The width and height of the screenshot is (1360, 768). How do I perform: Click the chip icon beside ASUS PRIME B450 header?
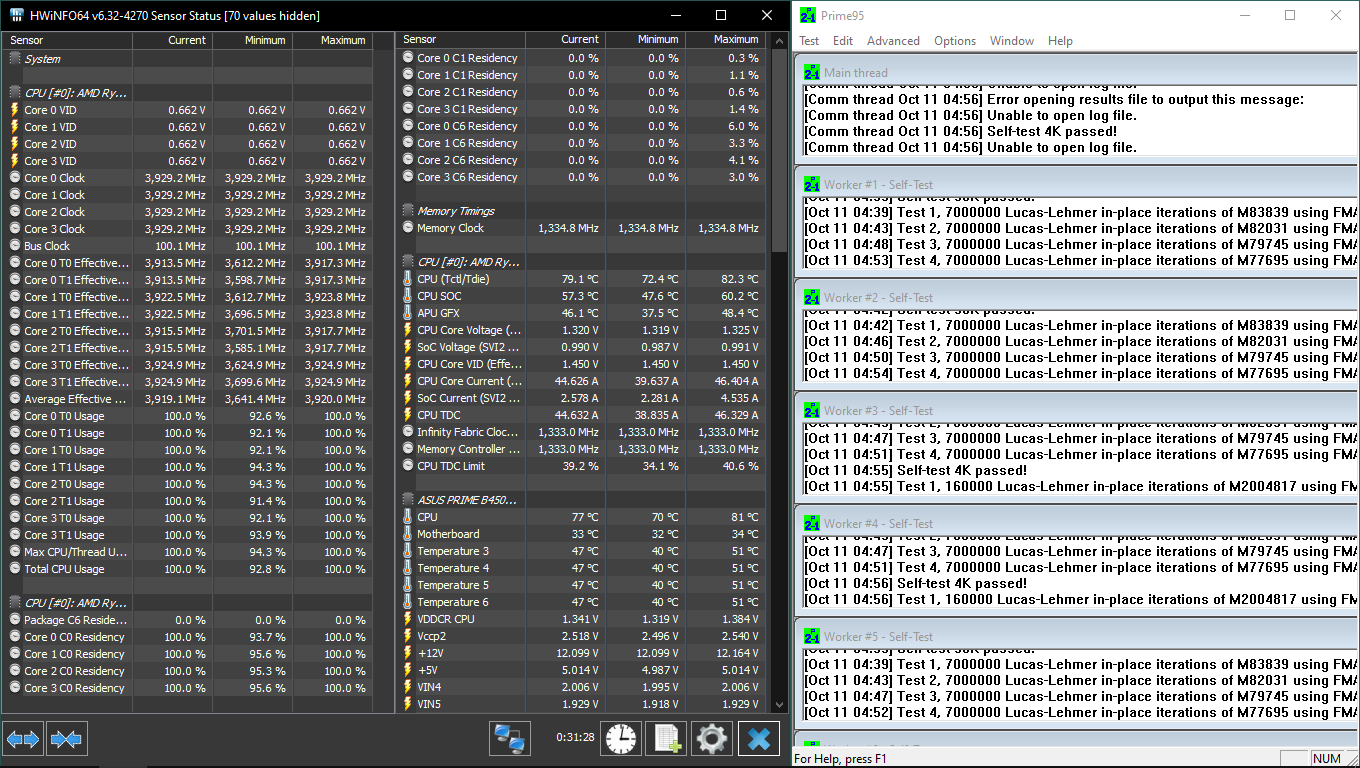click(407, 499)
